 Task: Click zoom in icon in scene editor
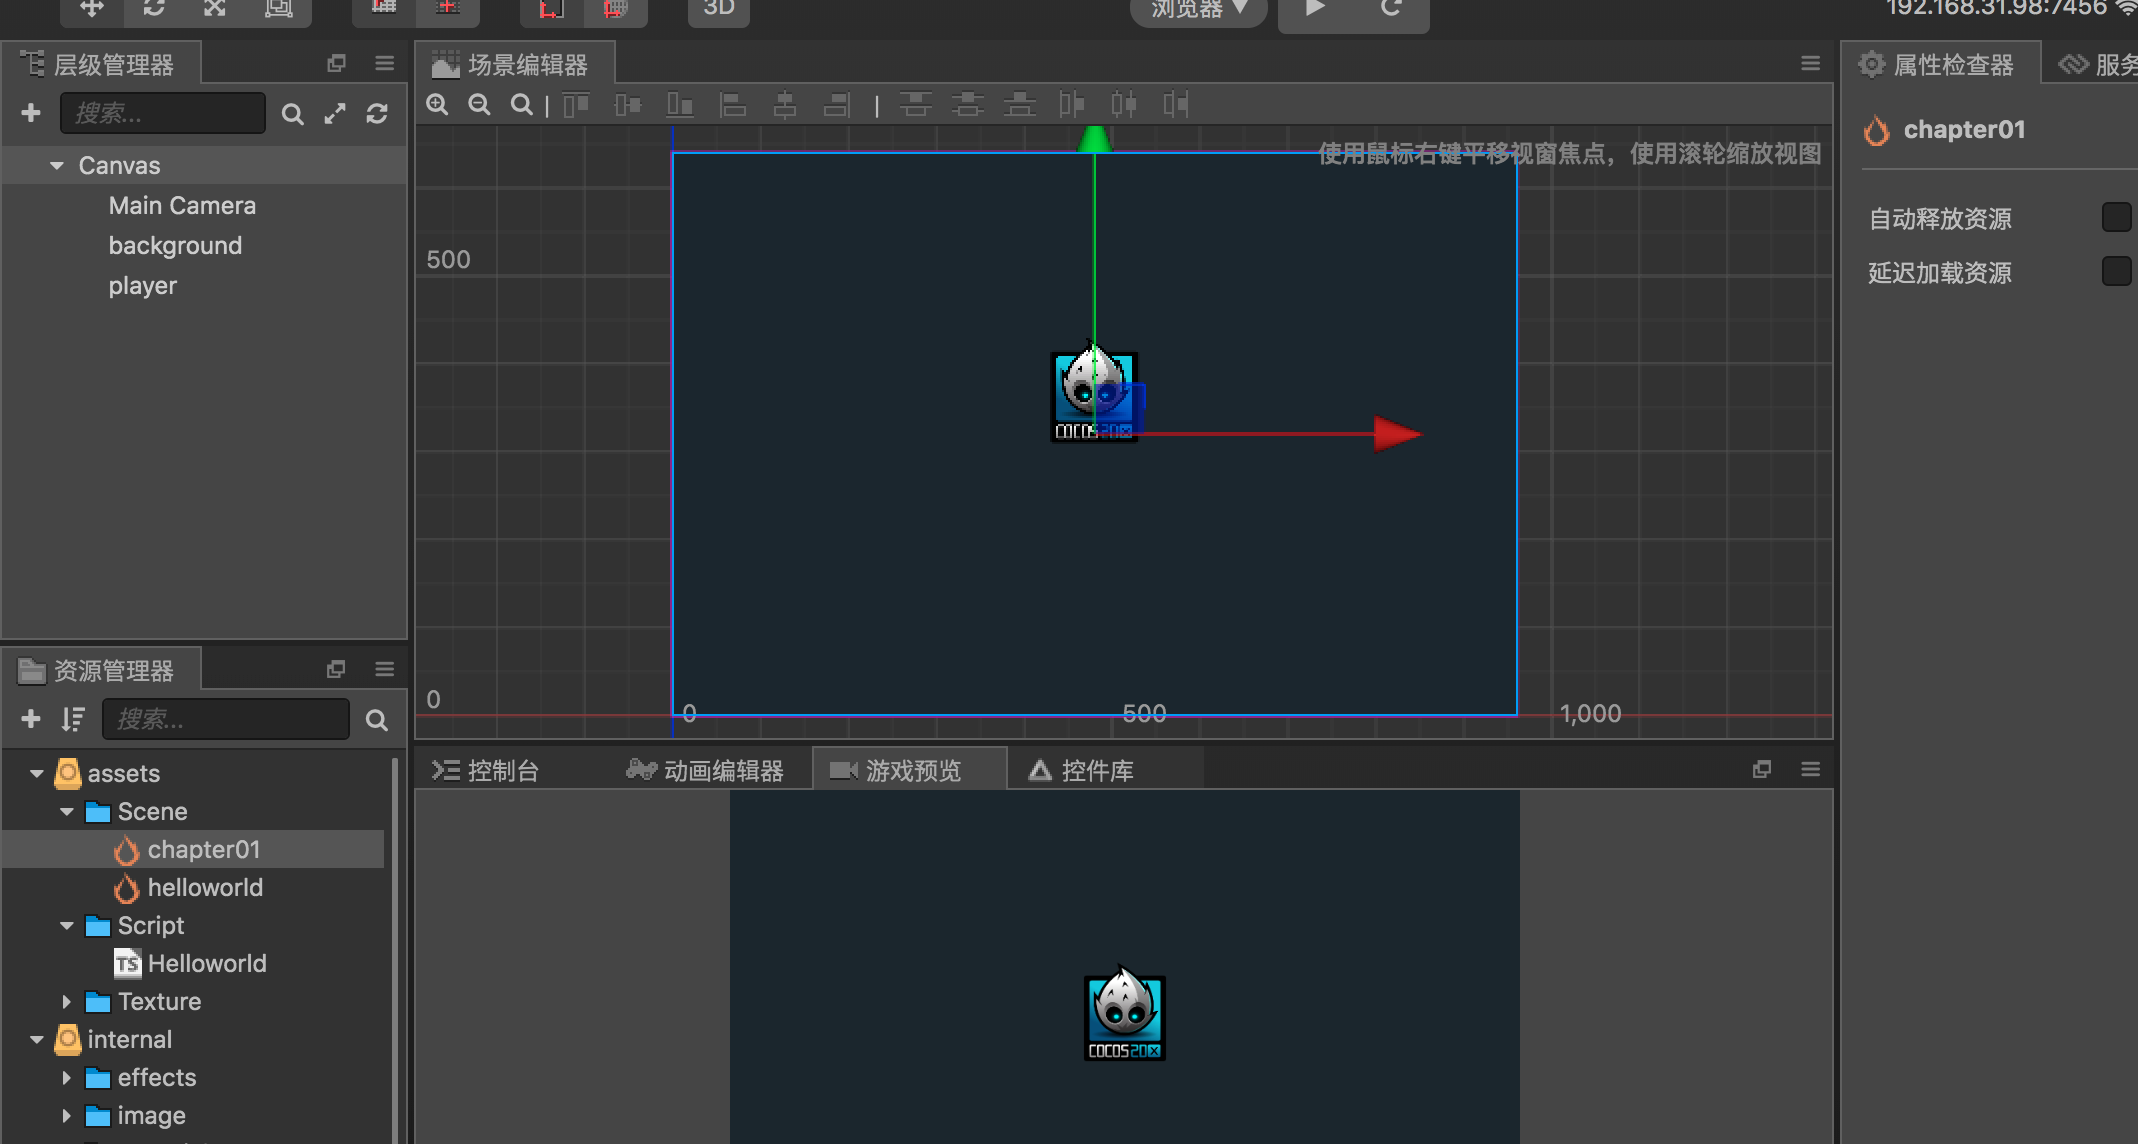(437, 105)
